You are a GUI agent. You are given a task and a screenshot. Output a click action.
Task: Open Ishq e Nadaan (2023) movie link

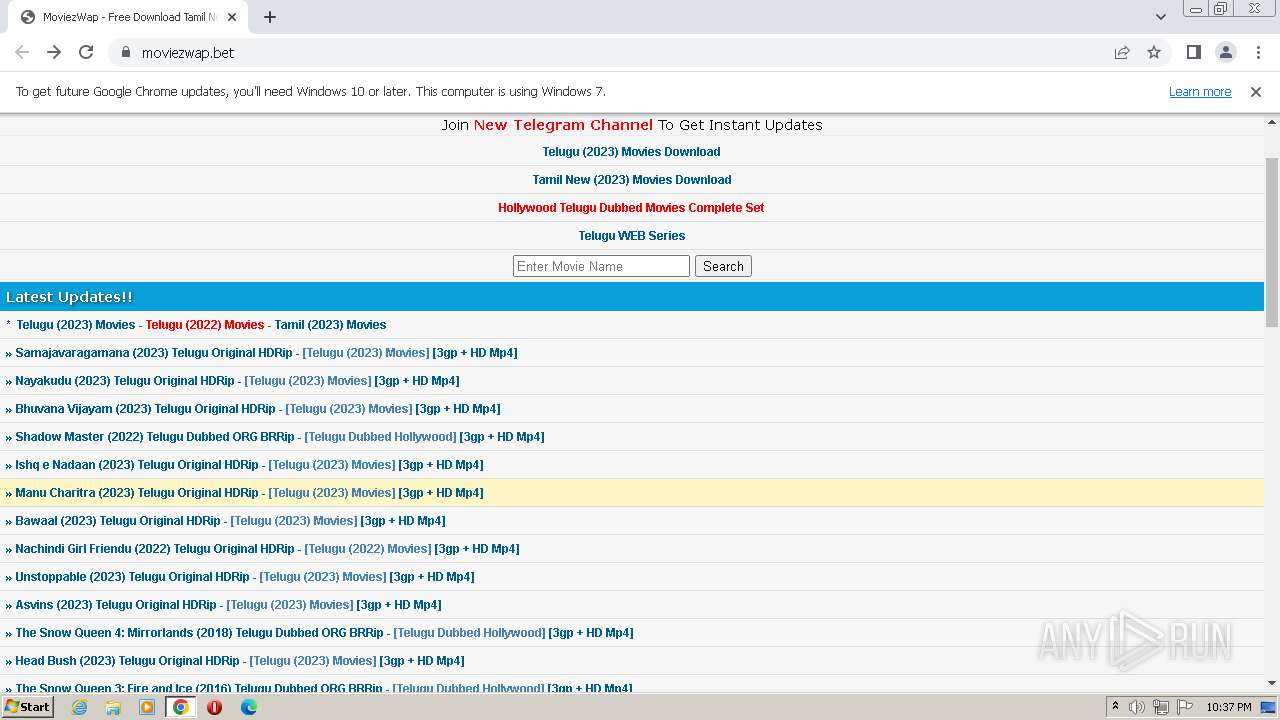coord(137,465)
